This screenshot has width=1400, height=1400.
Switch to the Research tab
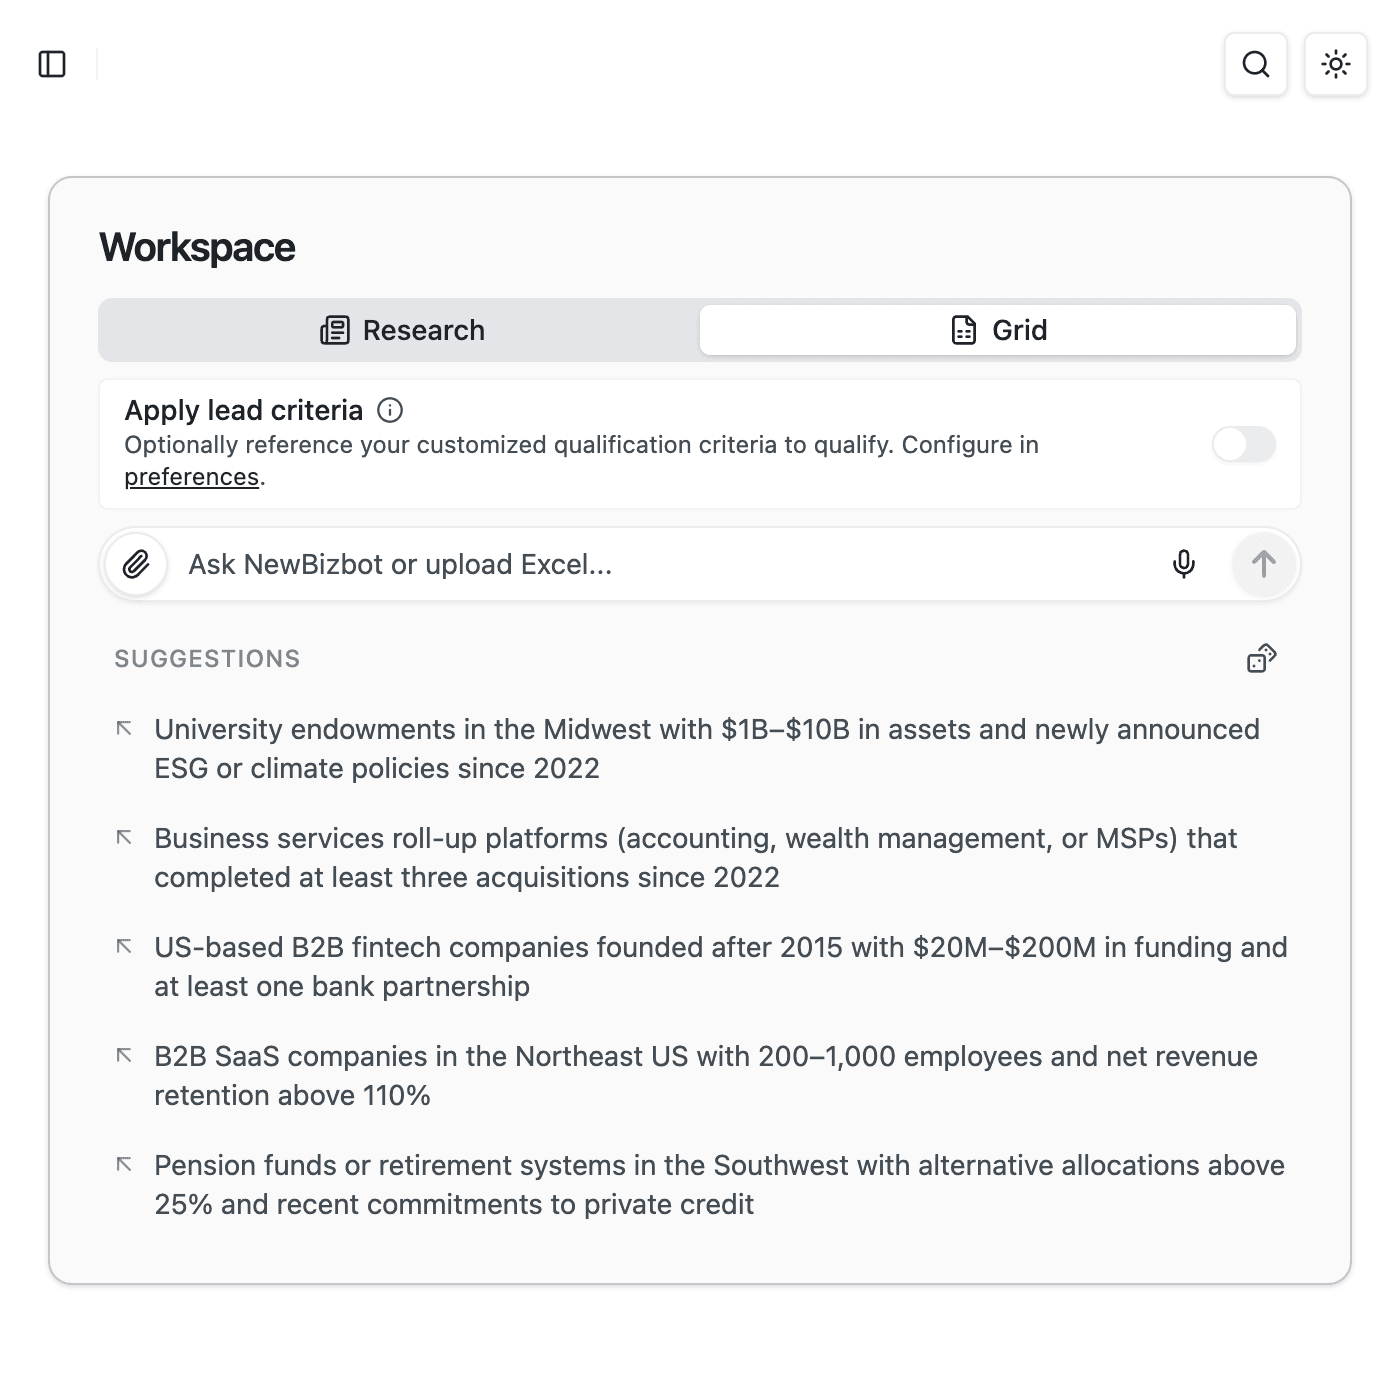click(x=400, y=330)
